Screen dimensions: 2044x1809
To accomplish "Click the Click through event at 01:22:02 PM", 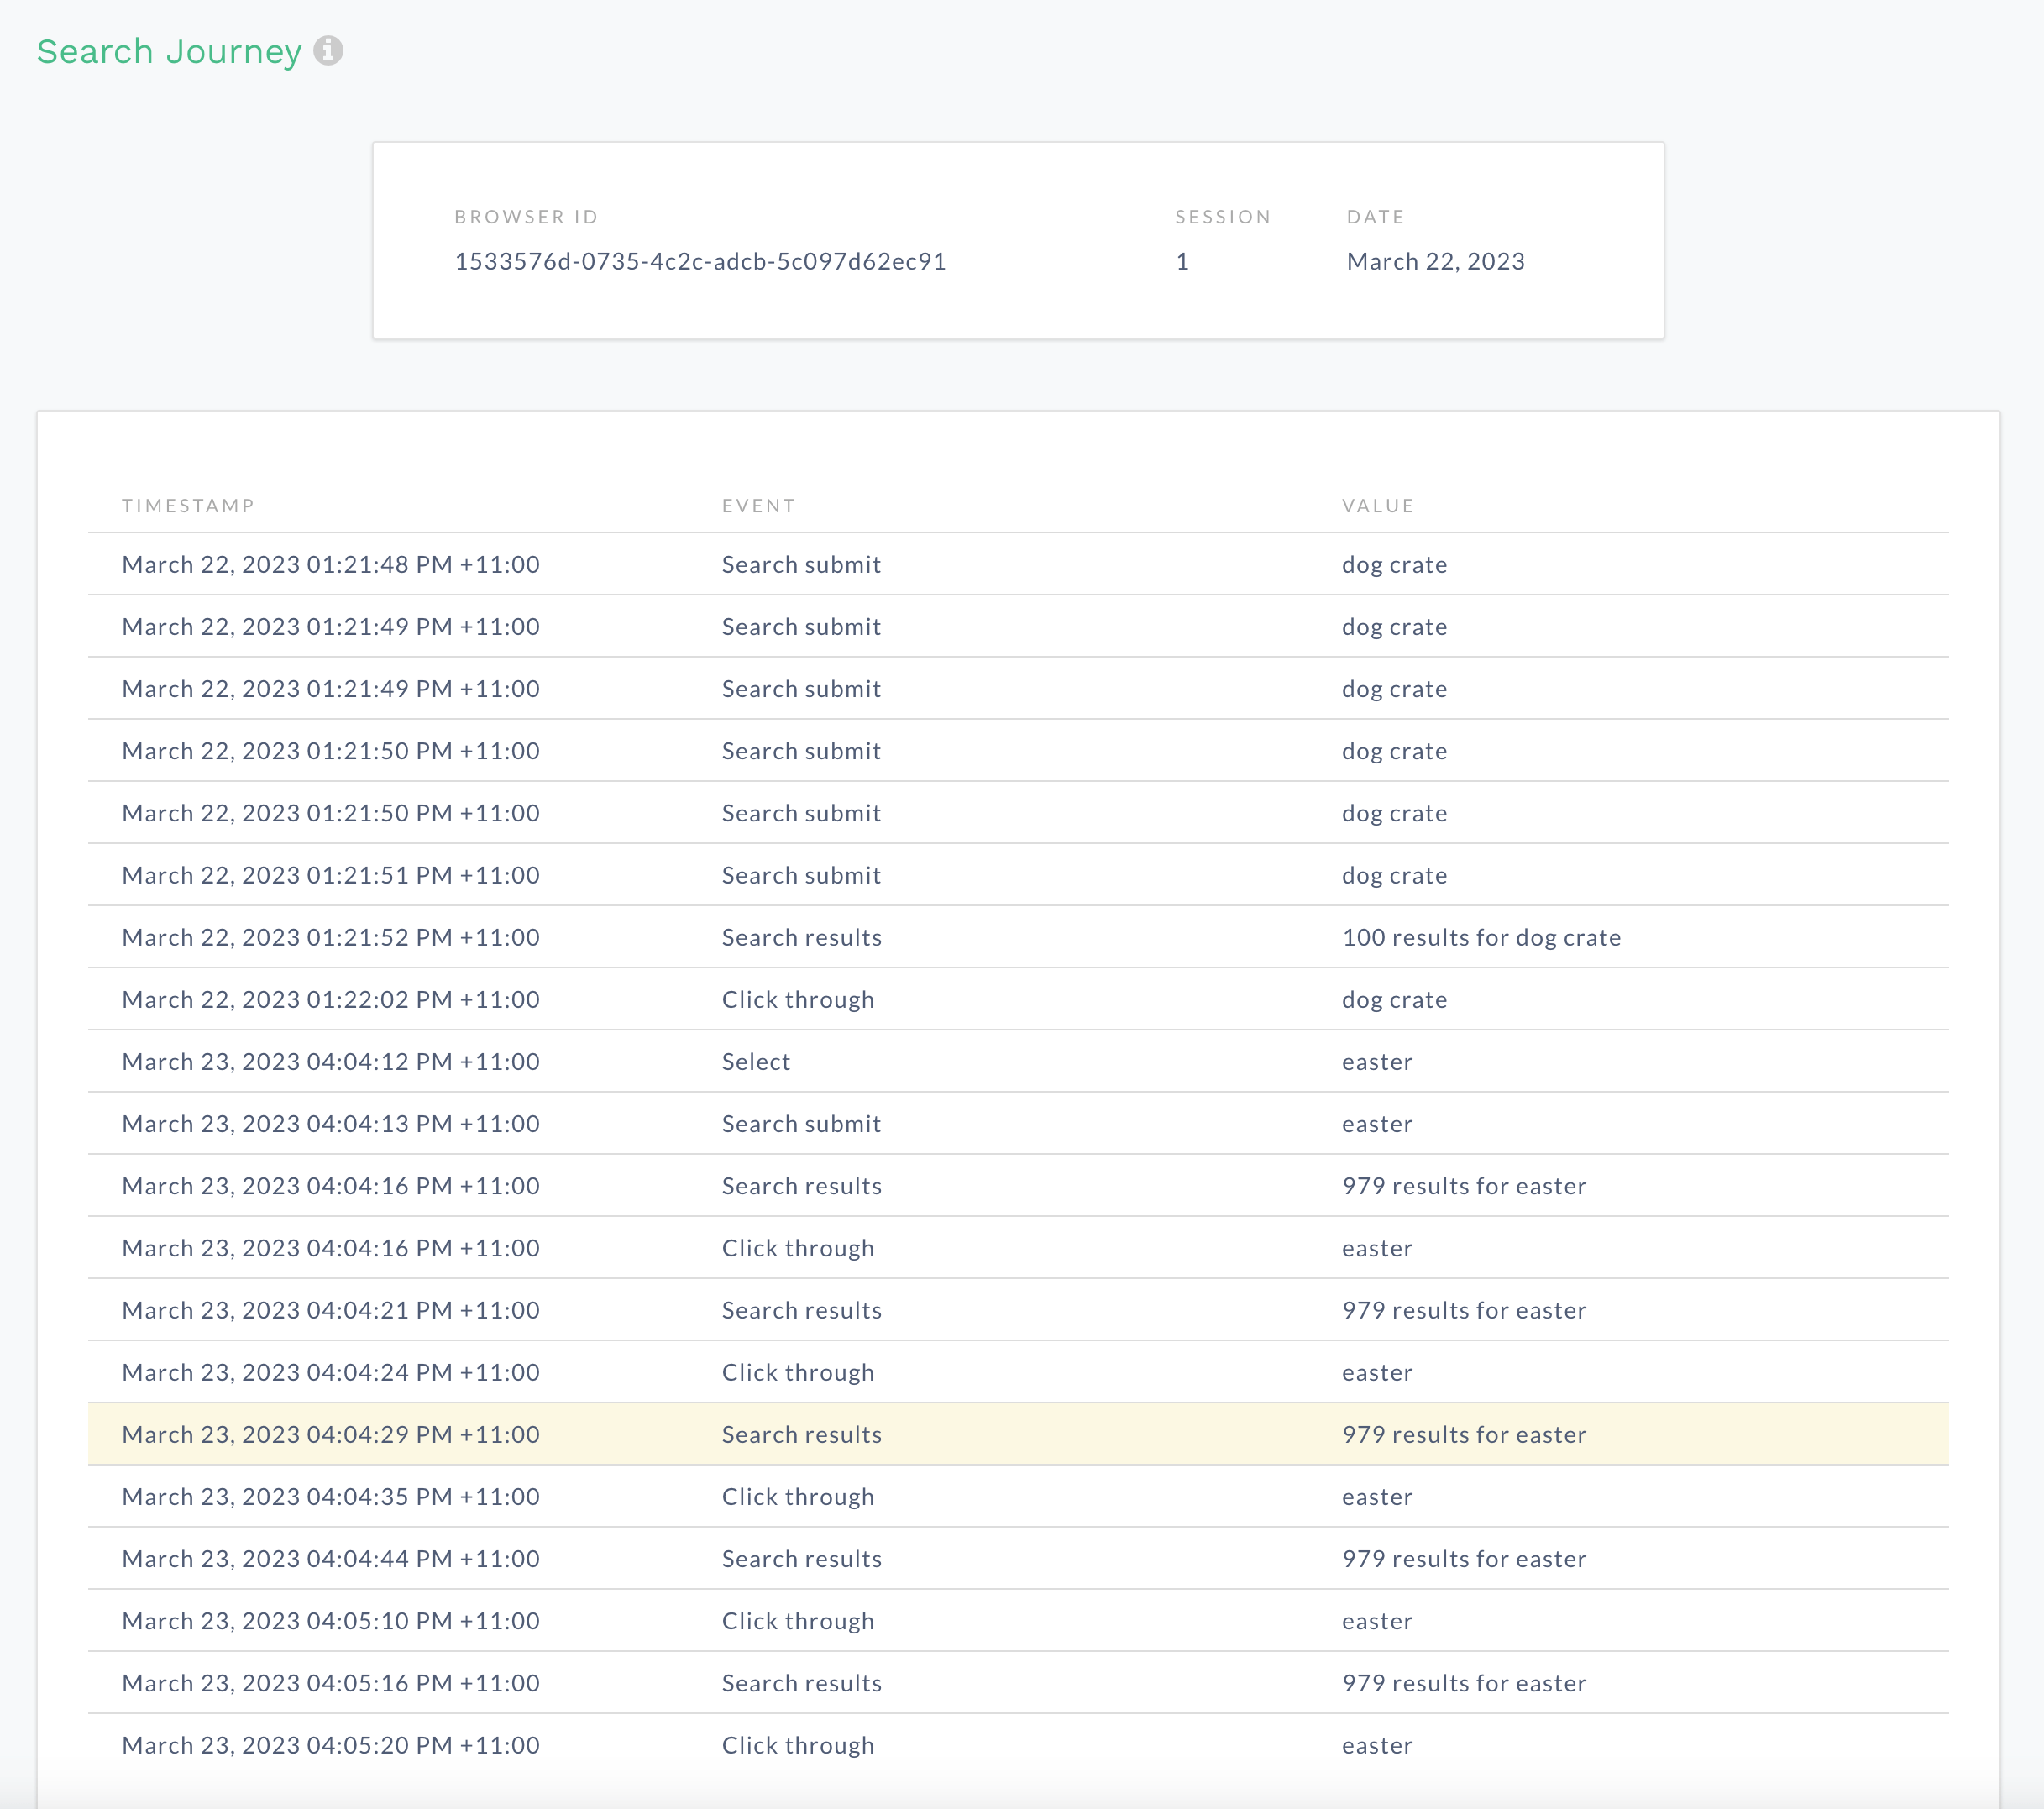I will (x=798, y=999).
